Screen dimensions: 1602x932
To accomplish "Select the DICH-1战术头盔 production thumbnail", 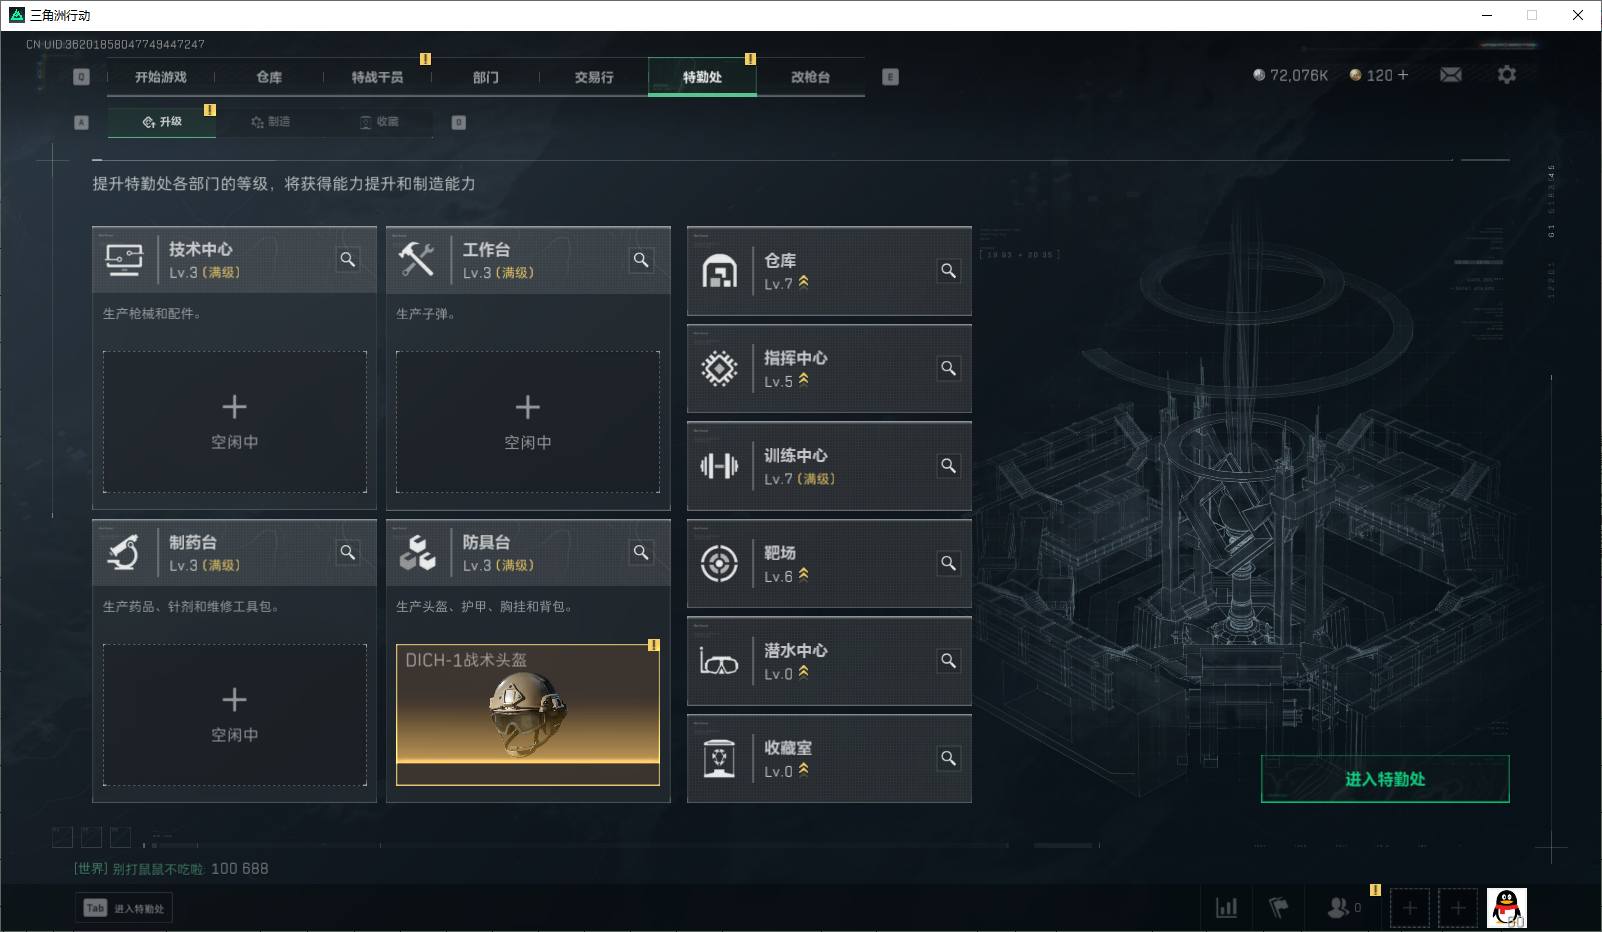I will point(528,715).
